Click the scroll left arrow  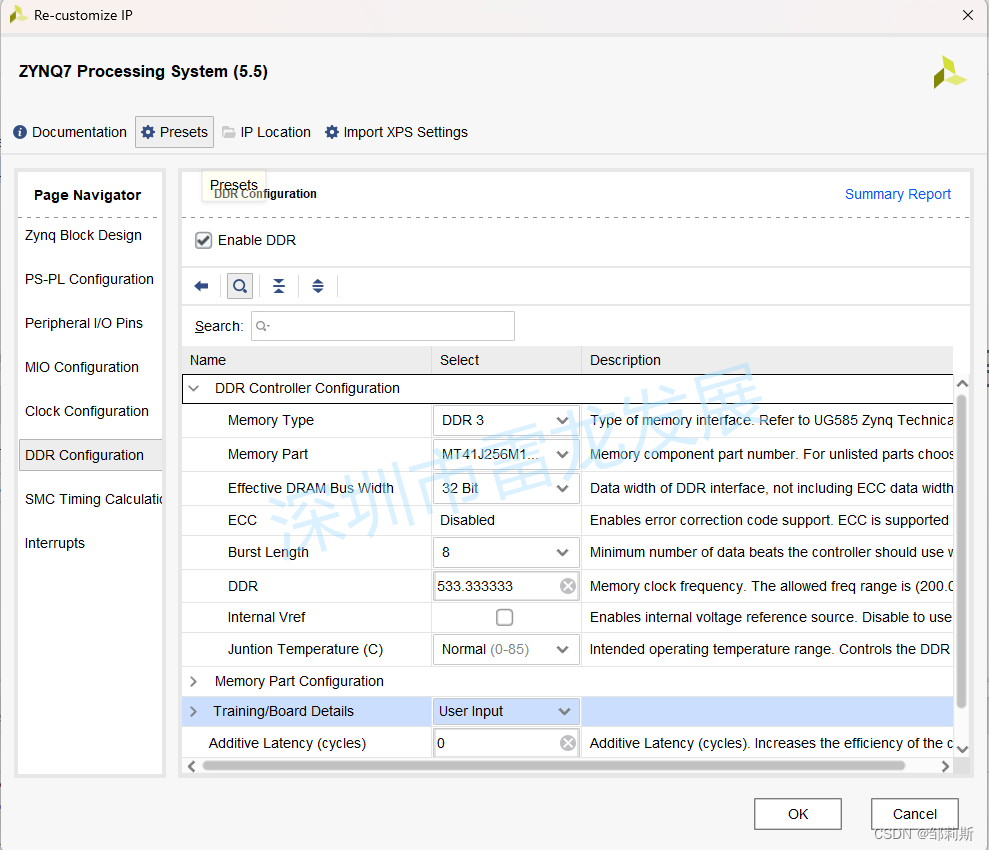pos(192,766)
